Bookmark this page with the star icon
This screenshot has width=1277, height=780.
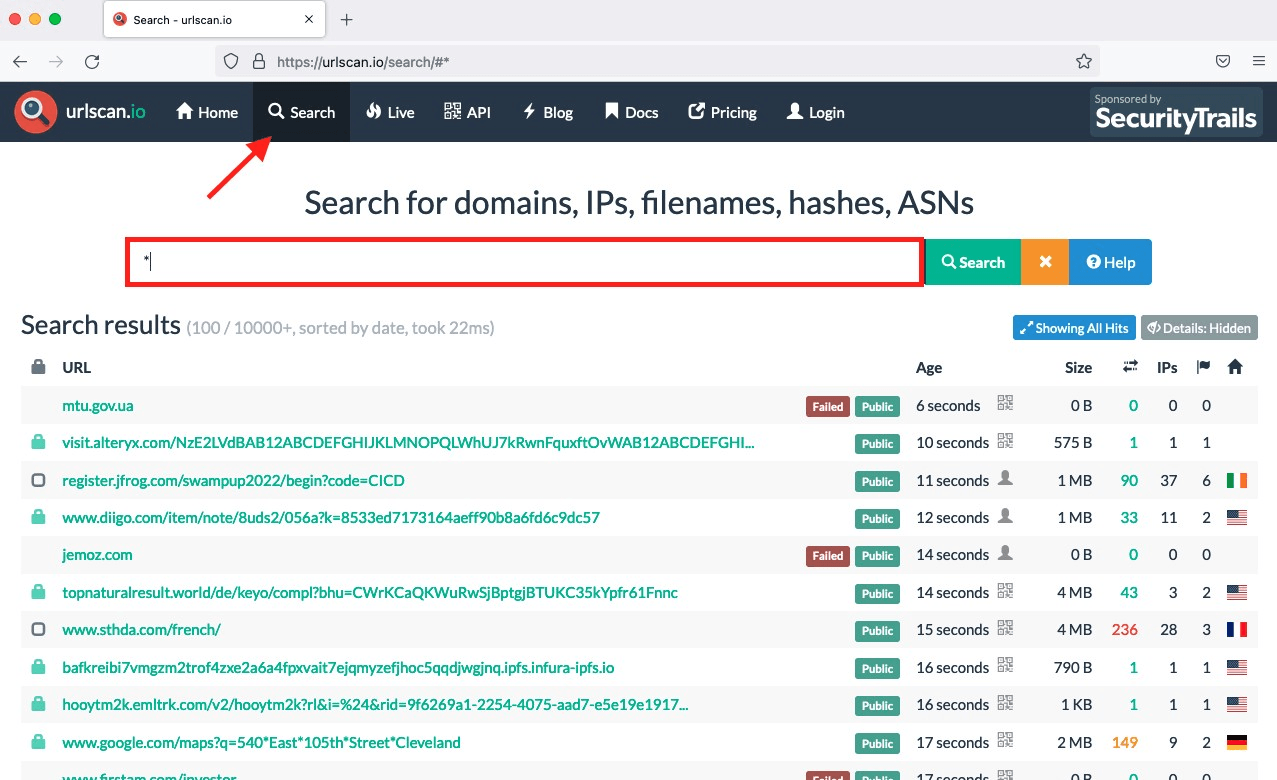1084,61
